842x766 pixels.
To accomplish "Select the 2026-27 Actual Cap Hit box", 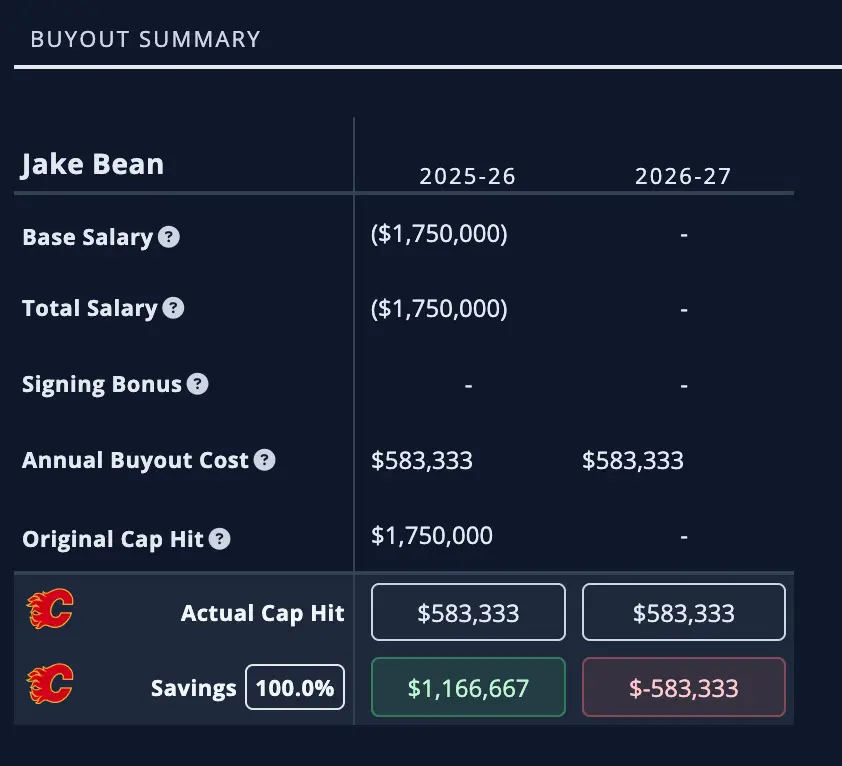I will point(684,612).
